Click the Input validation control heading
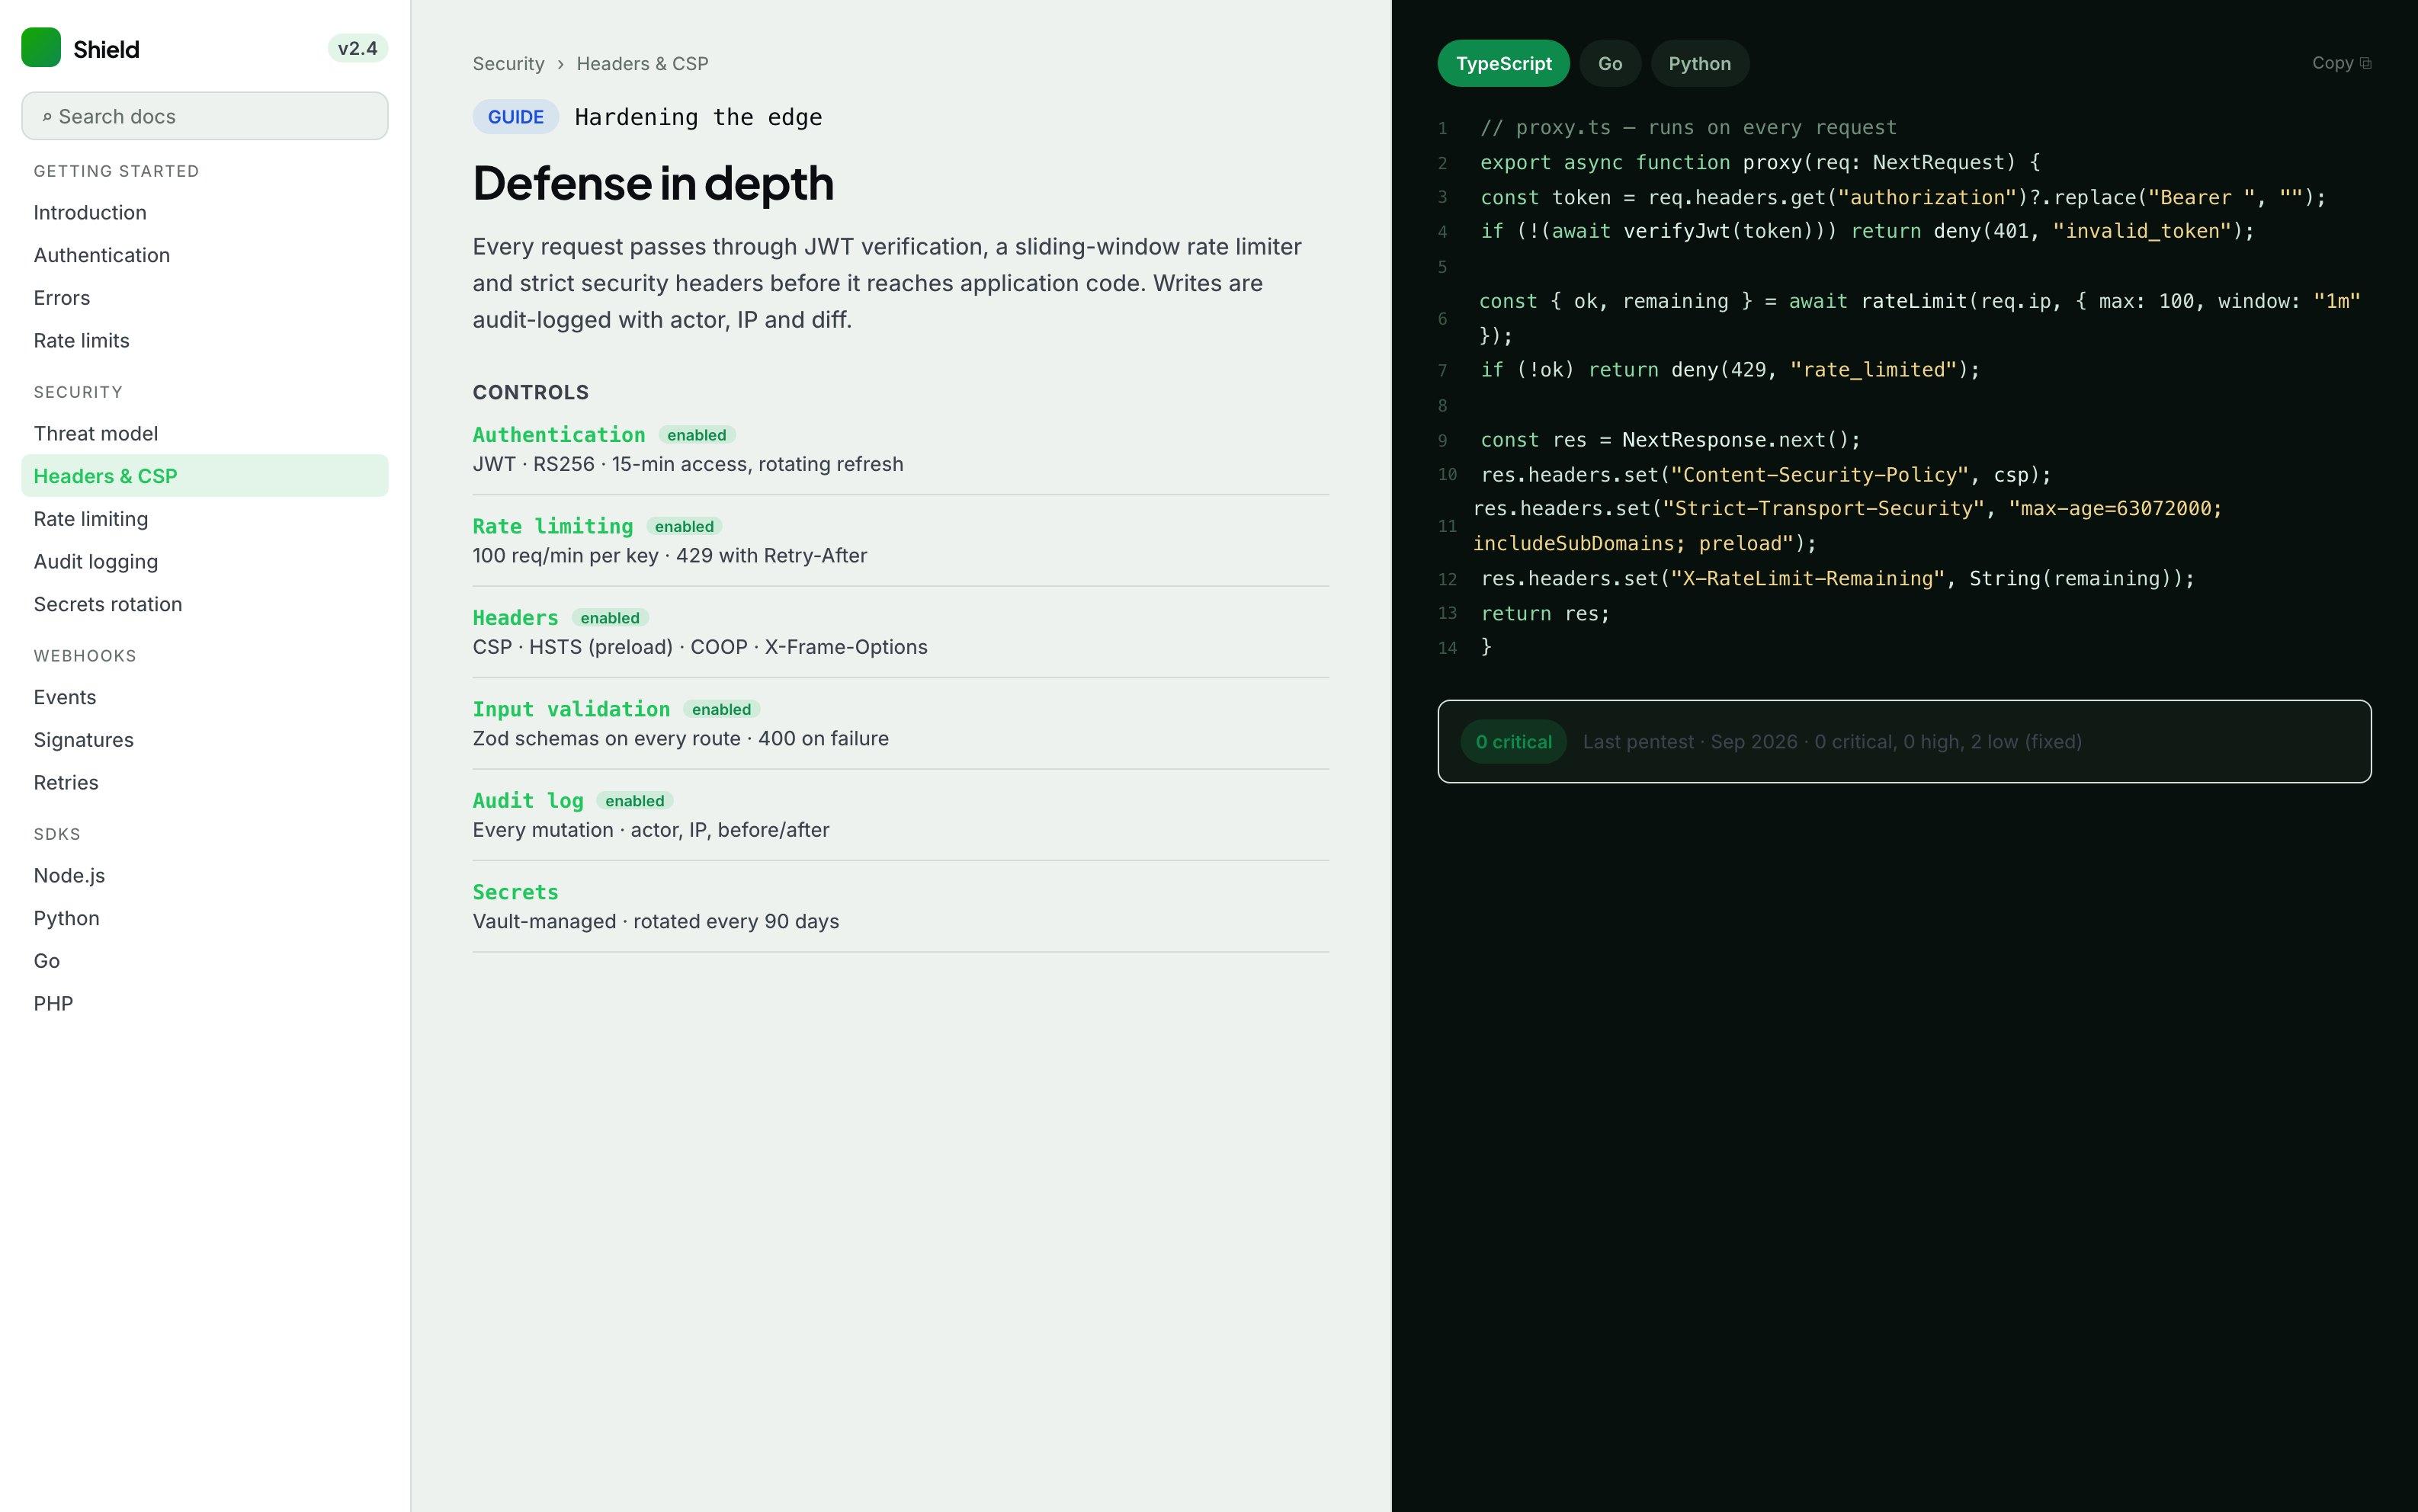 (x=571, y=709)
